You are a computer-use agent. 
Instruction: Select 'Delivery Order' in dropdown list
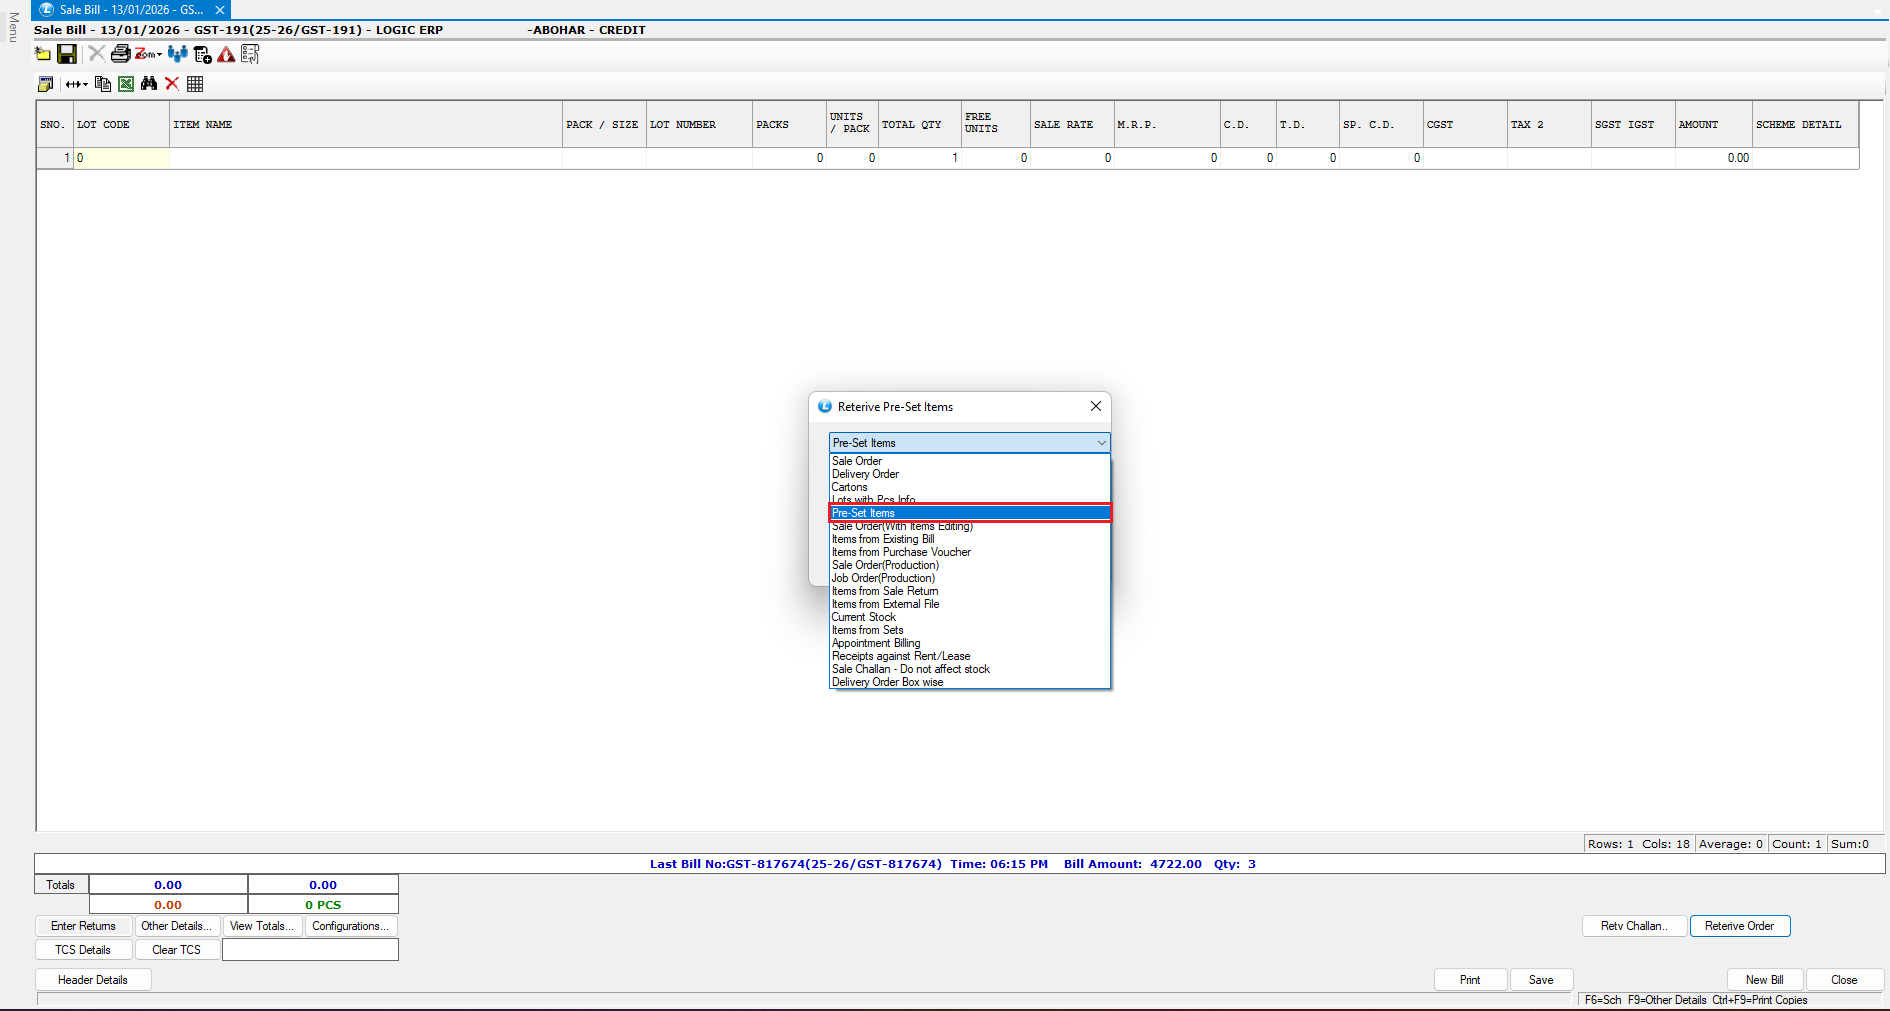tap(866, 474)
